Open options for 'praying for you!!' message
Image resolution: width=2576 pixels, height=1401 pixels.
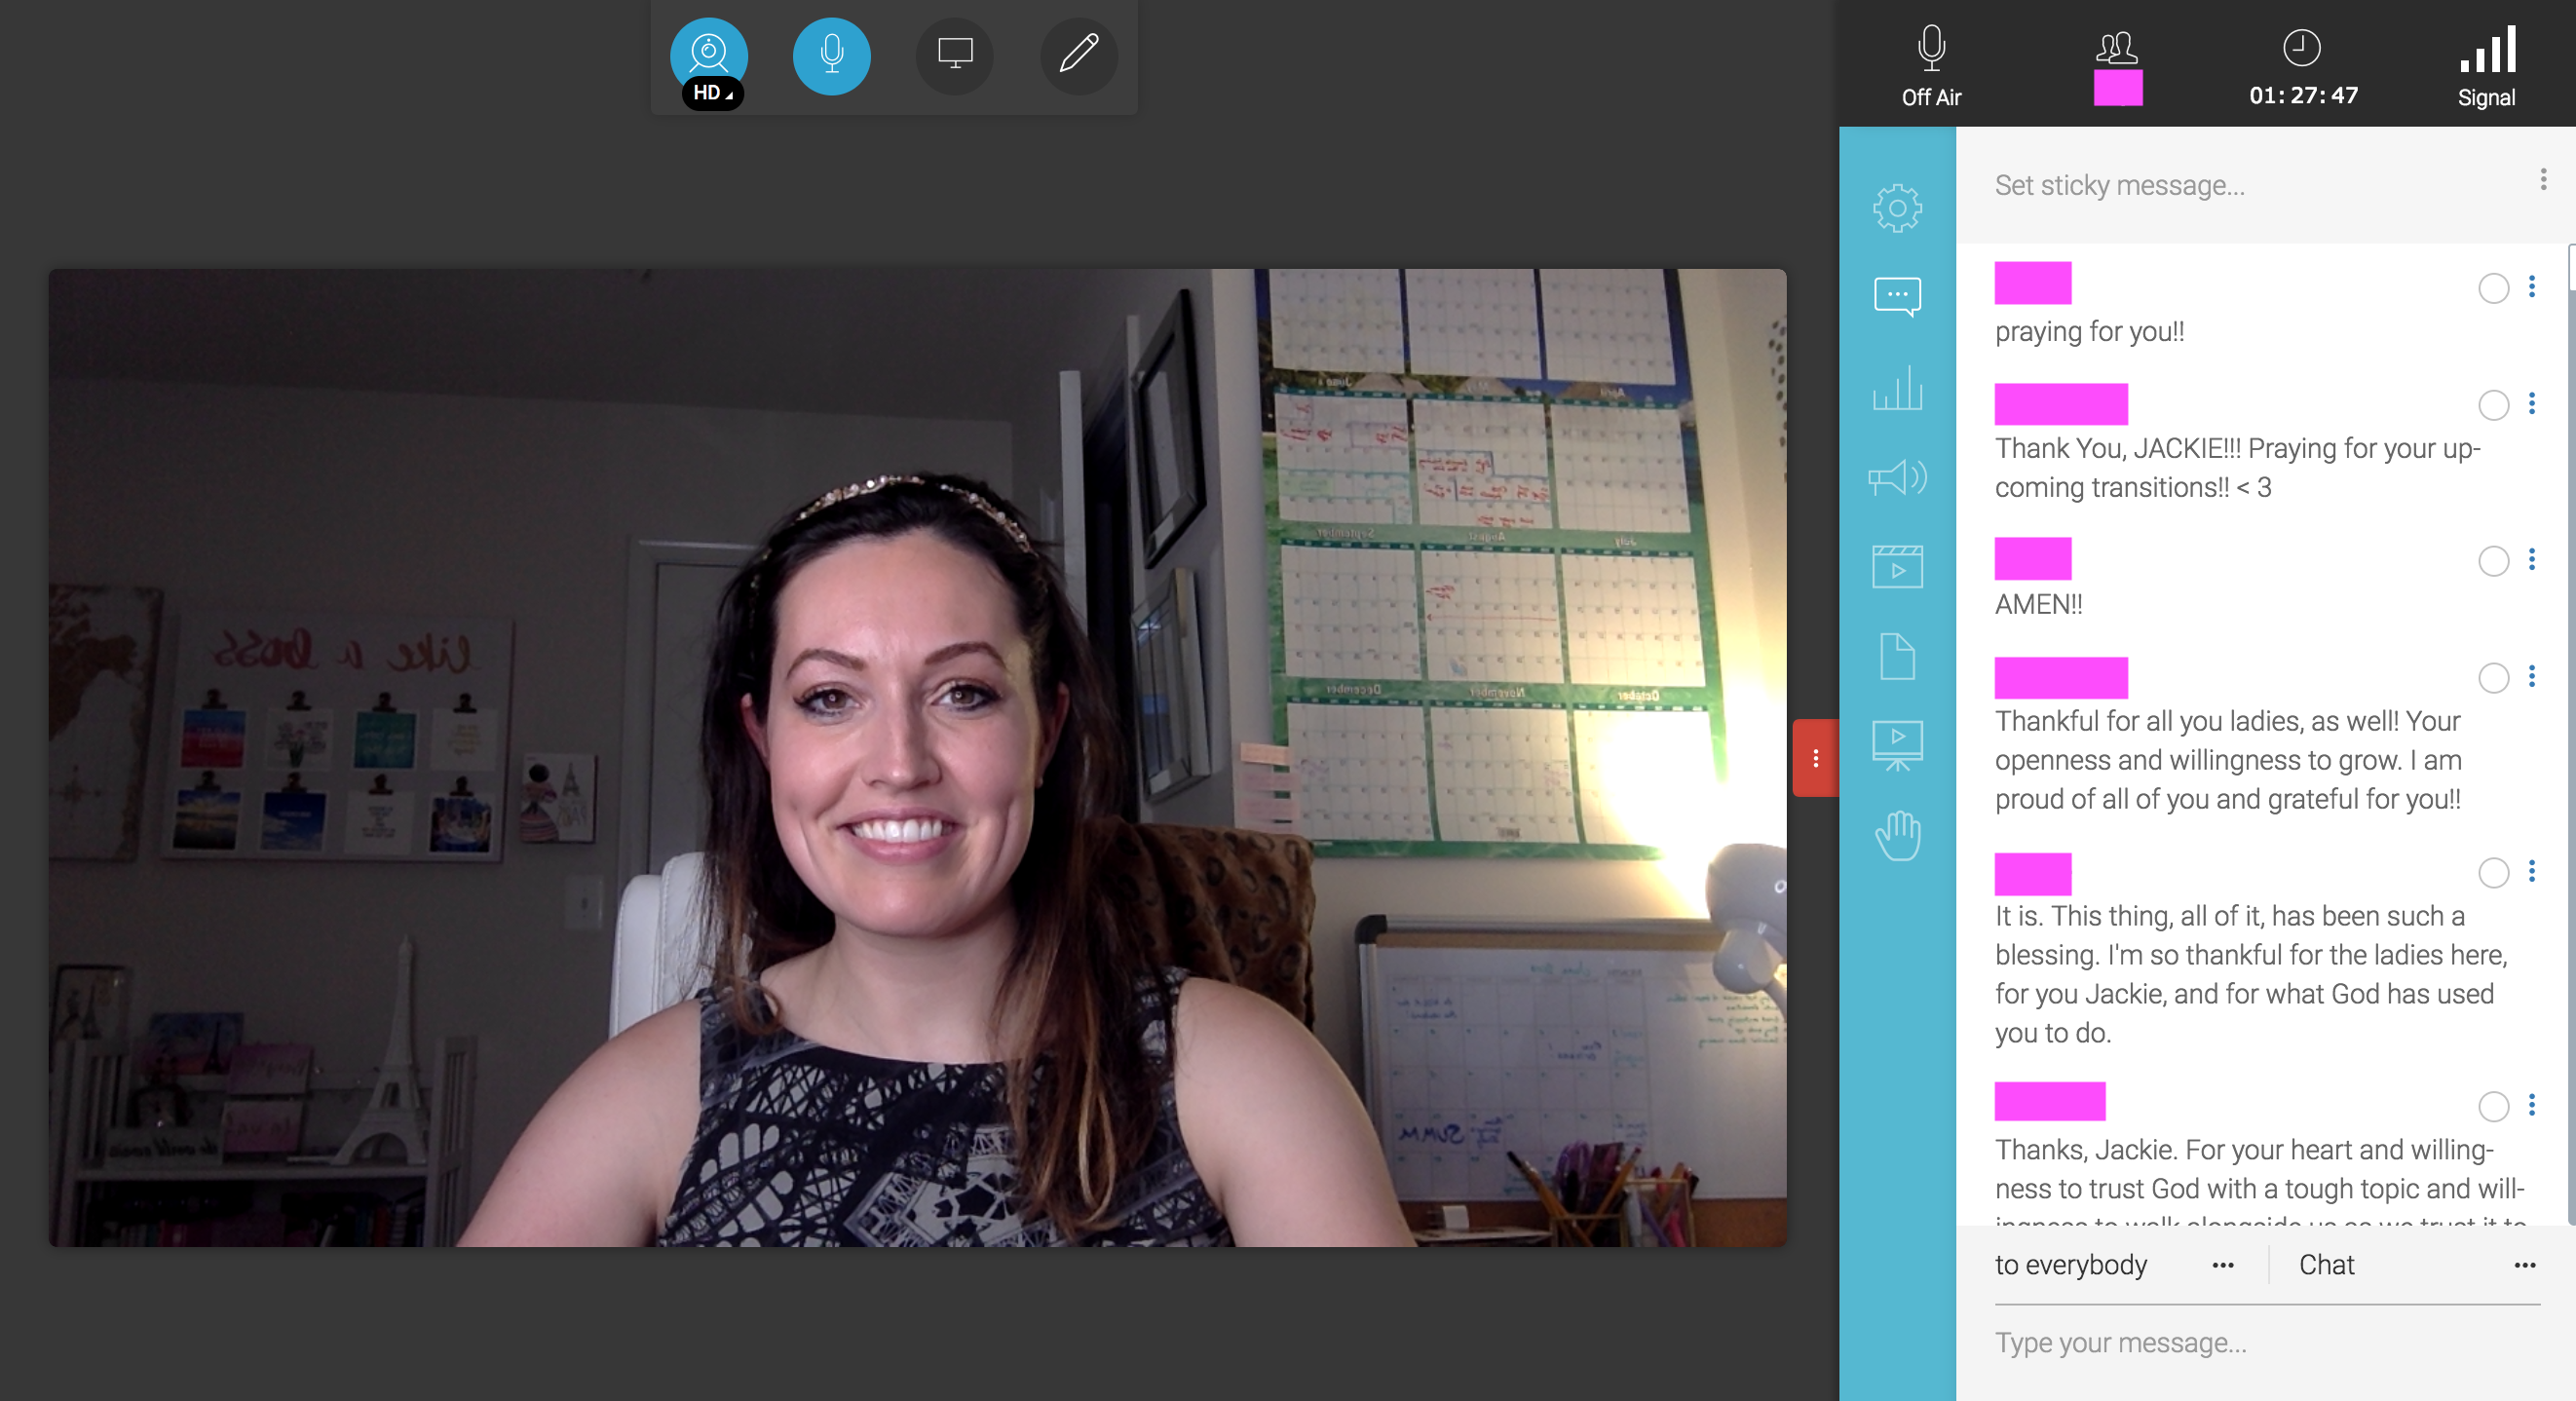(2531, 287)
